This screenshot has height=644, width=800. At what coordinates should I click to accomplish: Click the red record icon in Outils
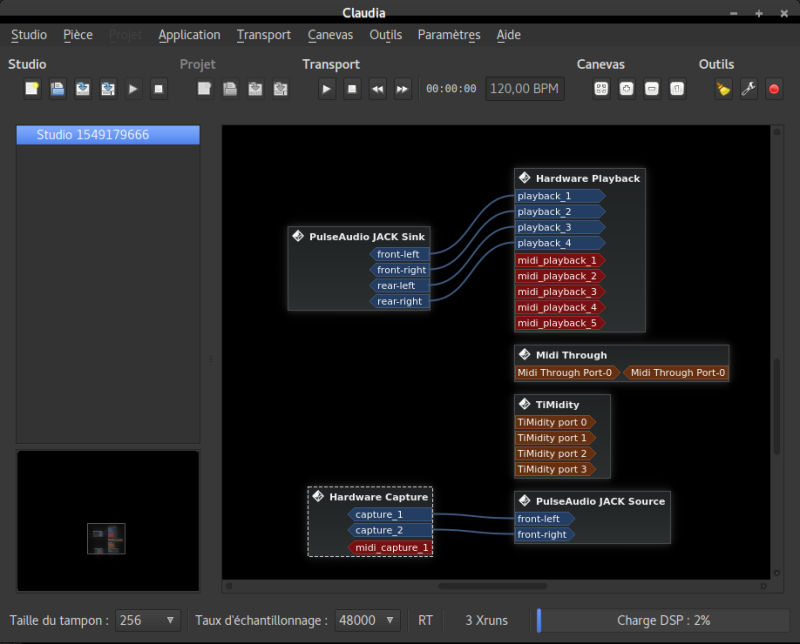click(773, 89)
